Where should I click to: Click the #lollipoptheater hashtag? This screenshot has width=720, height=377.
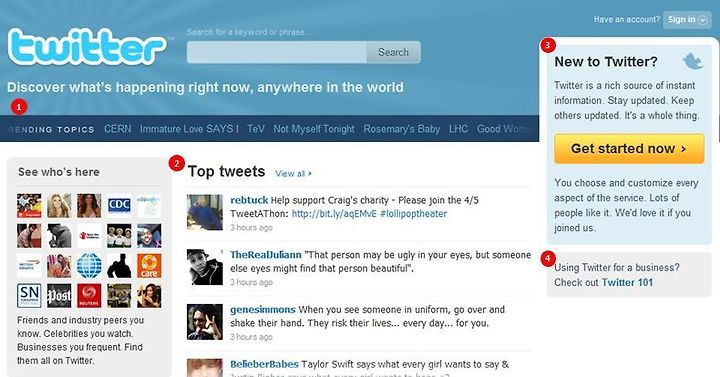tap(414, 214)
